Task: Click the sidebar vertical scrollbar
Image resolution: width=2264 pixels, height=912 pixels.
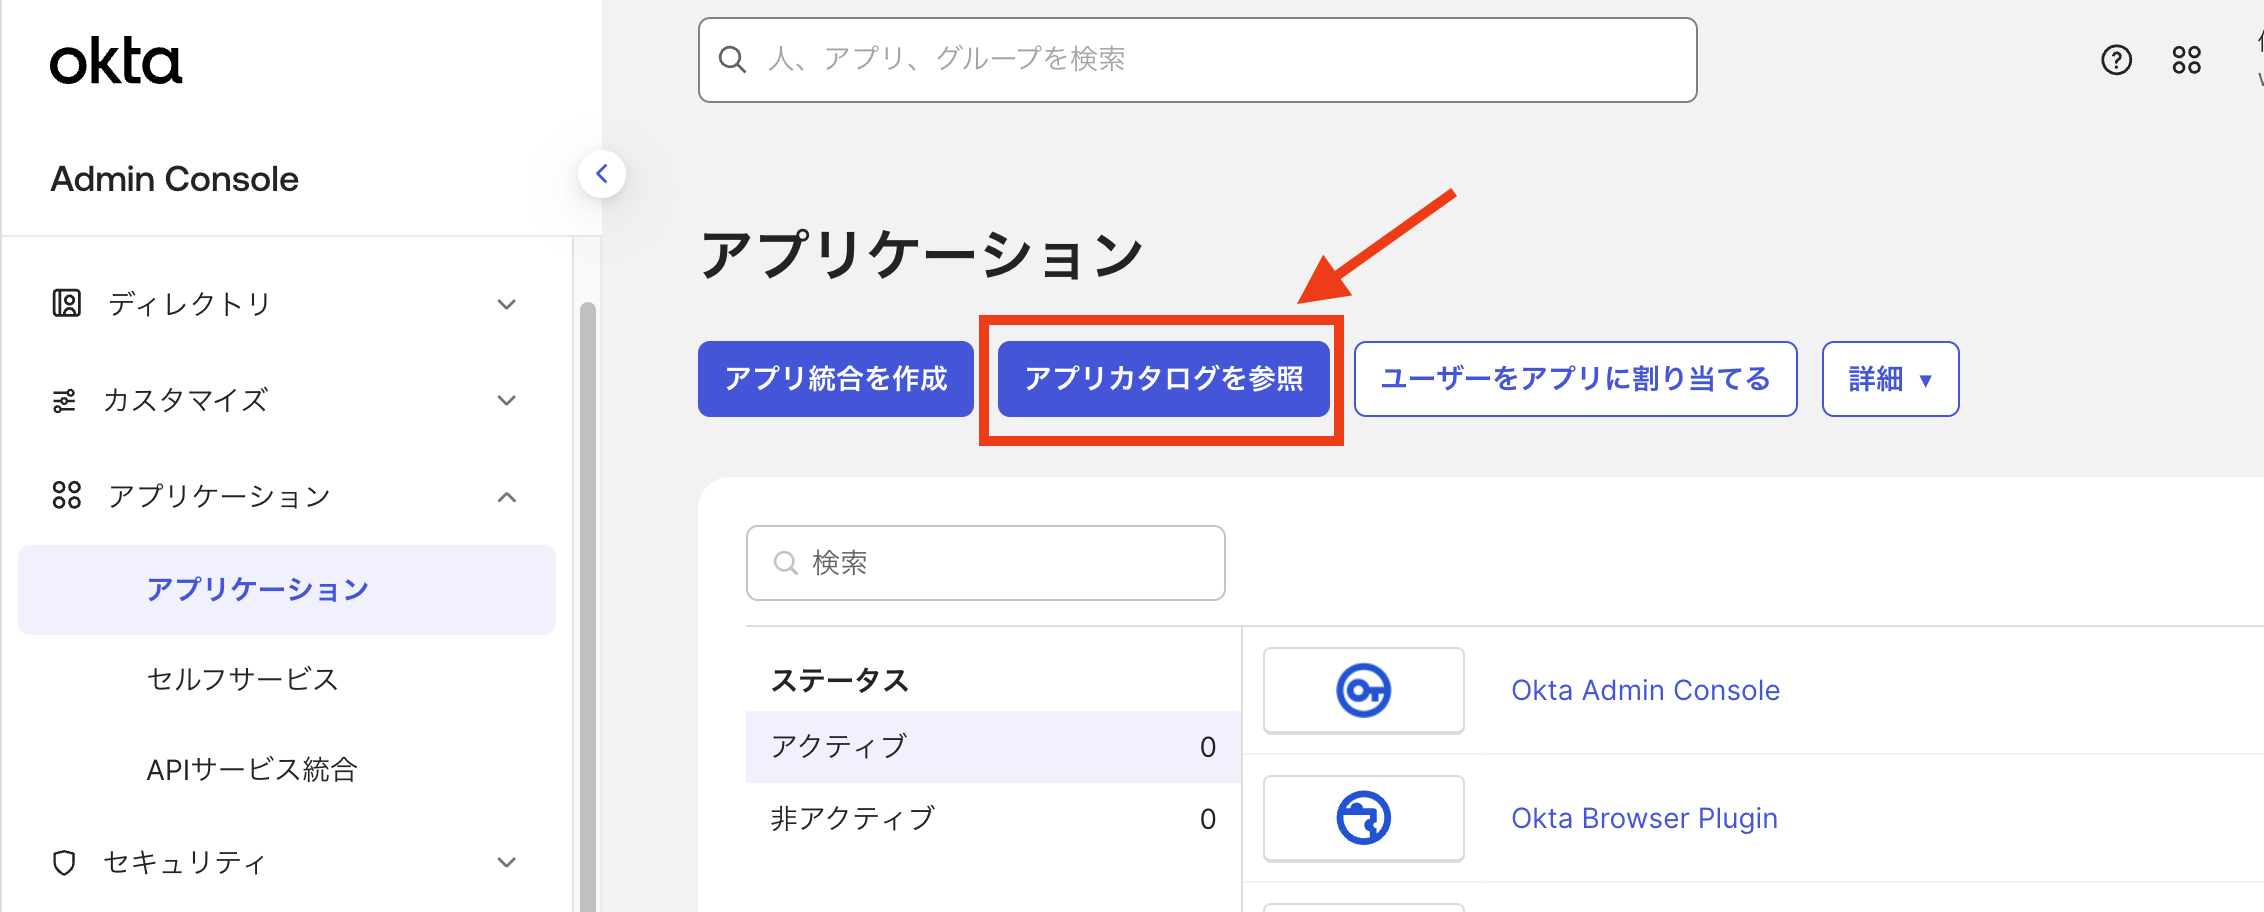Action: click(x=588, y=606)
